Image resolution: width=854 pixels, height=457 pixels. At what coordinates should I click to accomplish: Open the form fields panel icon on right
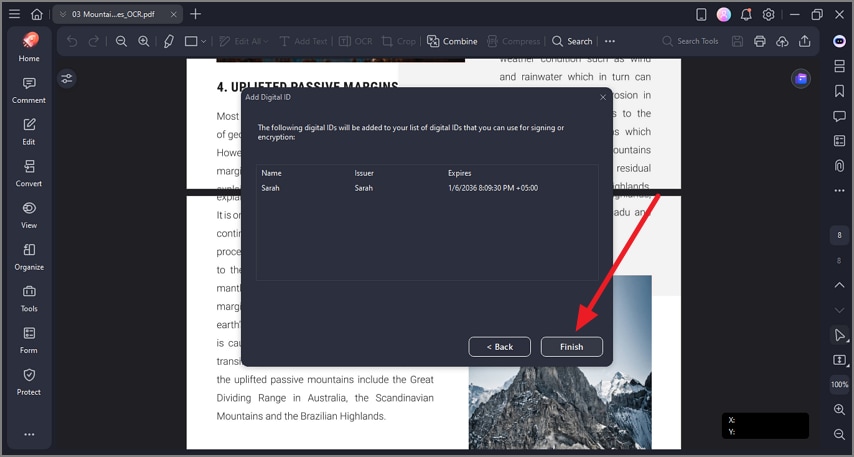tap(839, 141)
